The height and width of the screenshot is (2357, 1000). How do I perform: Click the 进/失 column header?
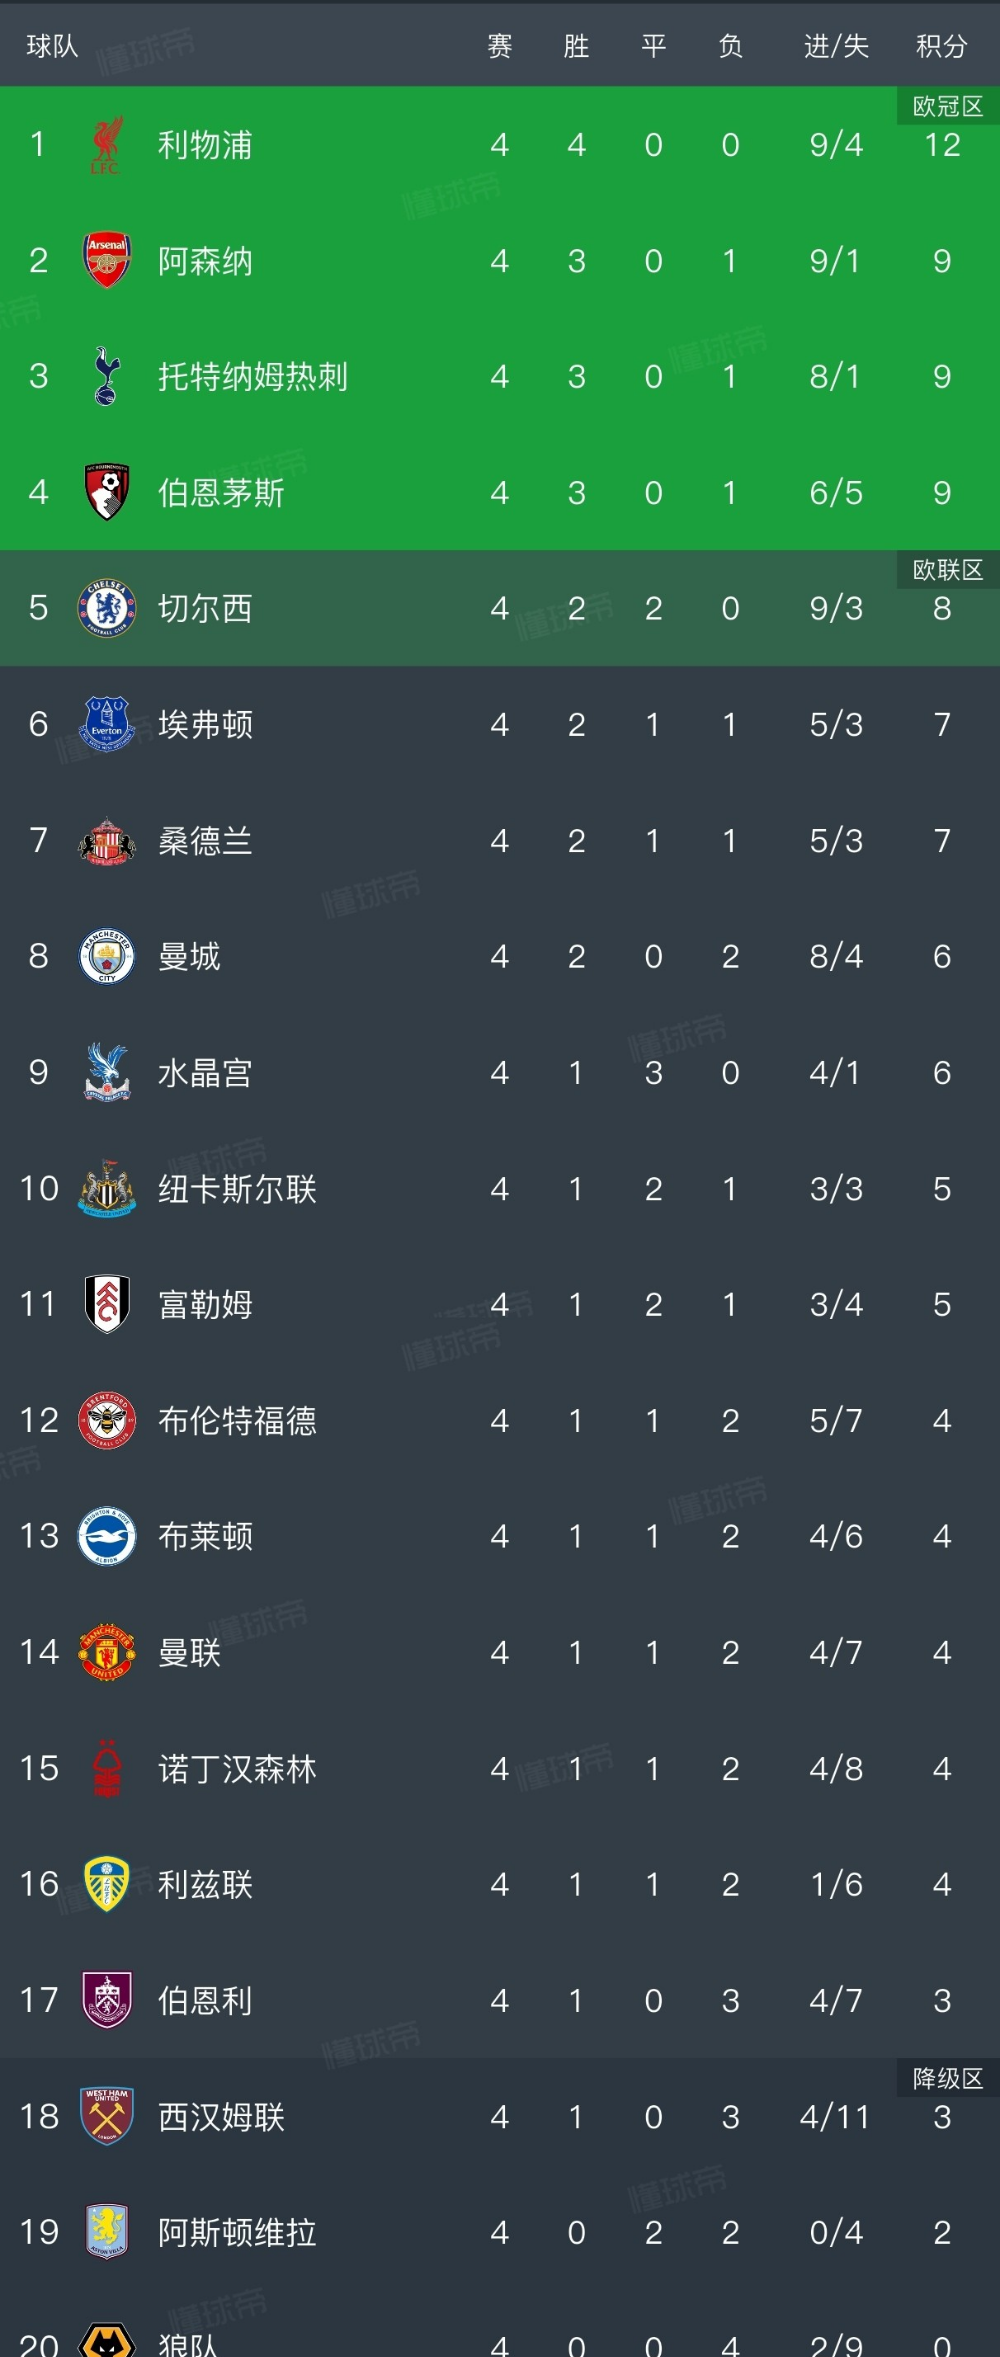836,46
